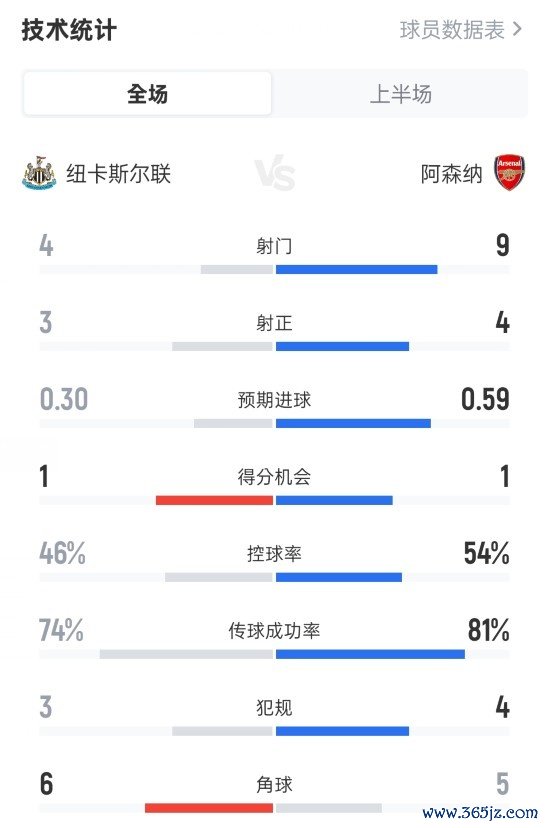545x828 pixels.
Task: Click the www.365jz.com watermark link
Action: (x=480, y=812)
